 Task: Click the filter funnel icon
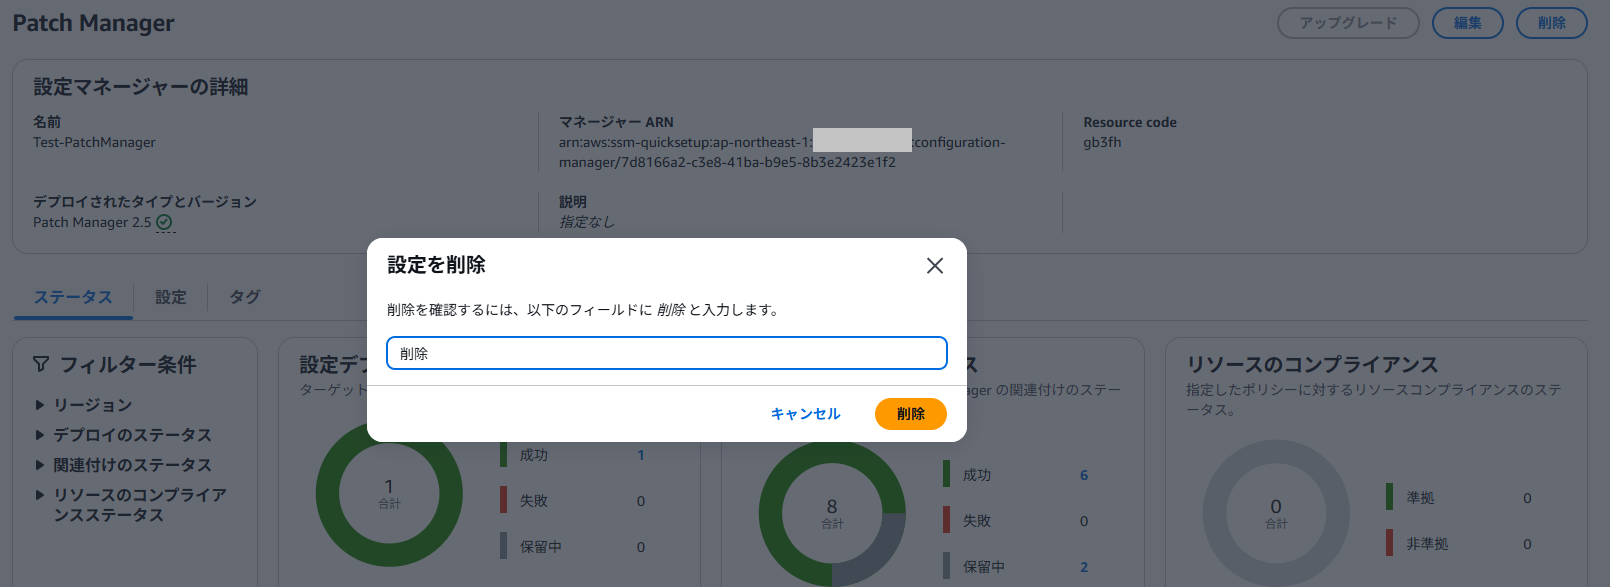(x=41, y=364)
